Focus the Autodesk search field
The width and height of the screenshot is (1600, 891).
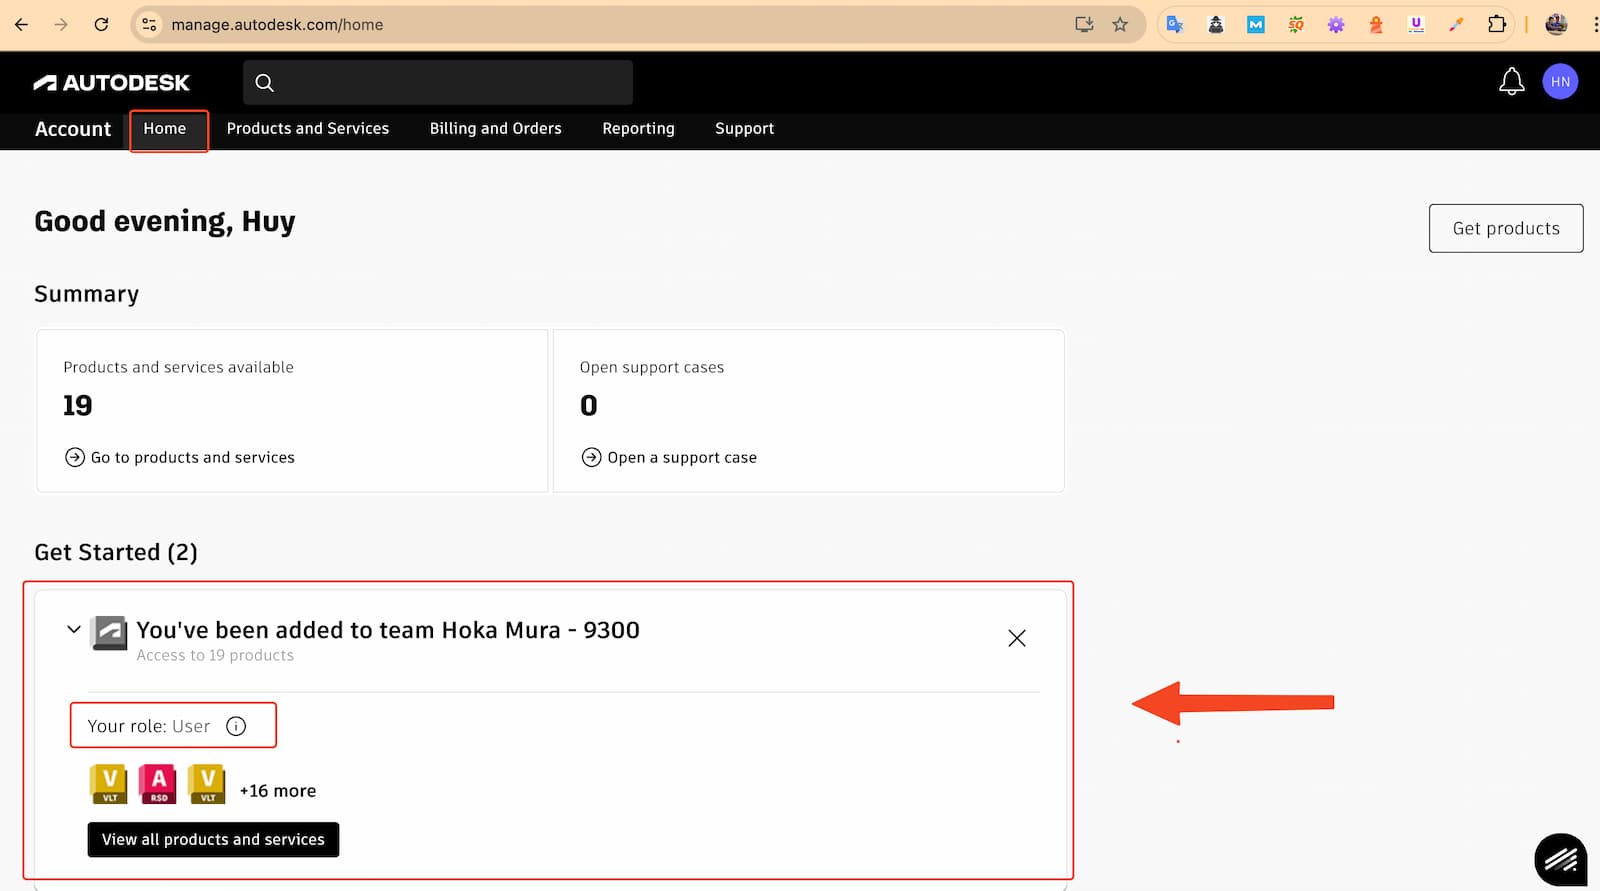(438, 82)
